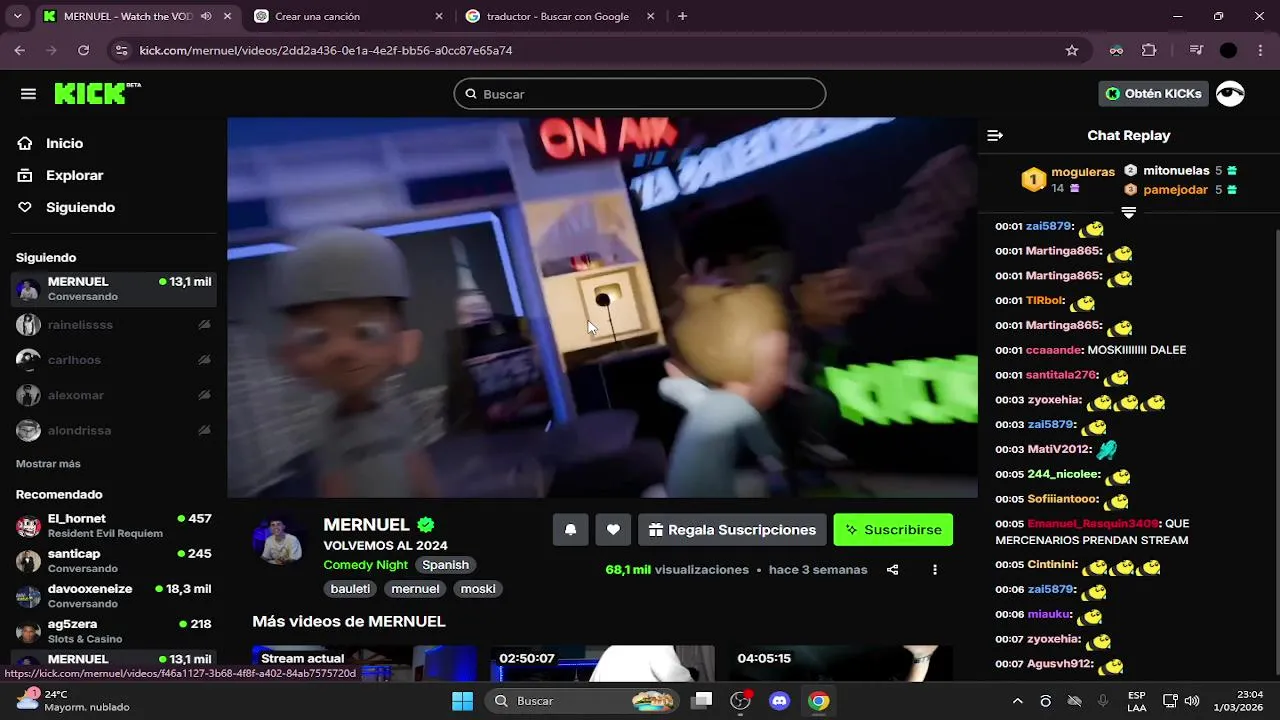Open the 02:50:07 video thumbnail
The height and width of the screenshot is (720, 1280).
pos(602,664)
